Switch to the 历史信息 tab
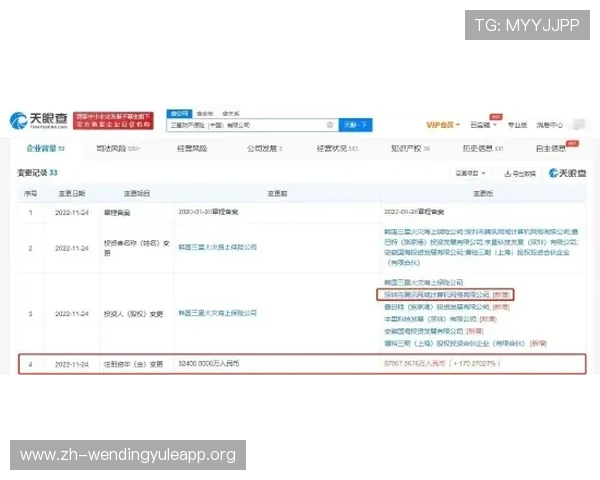The height and width of the screenshot is (480, 600). [x=483, y=149]
